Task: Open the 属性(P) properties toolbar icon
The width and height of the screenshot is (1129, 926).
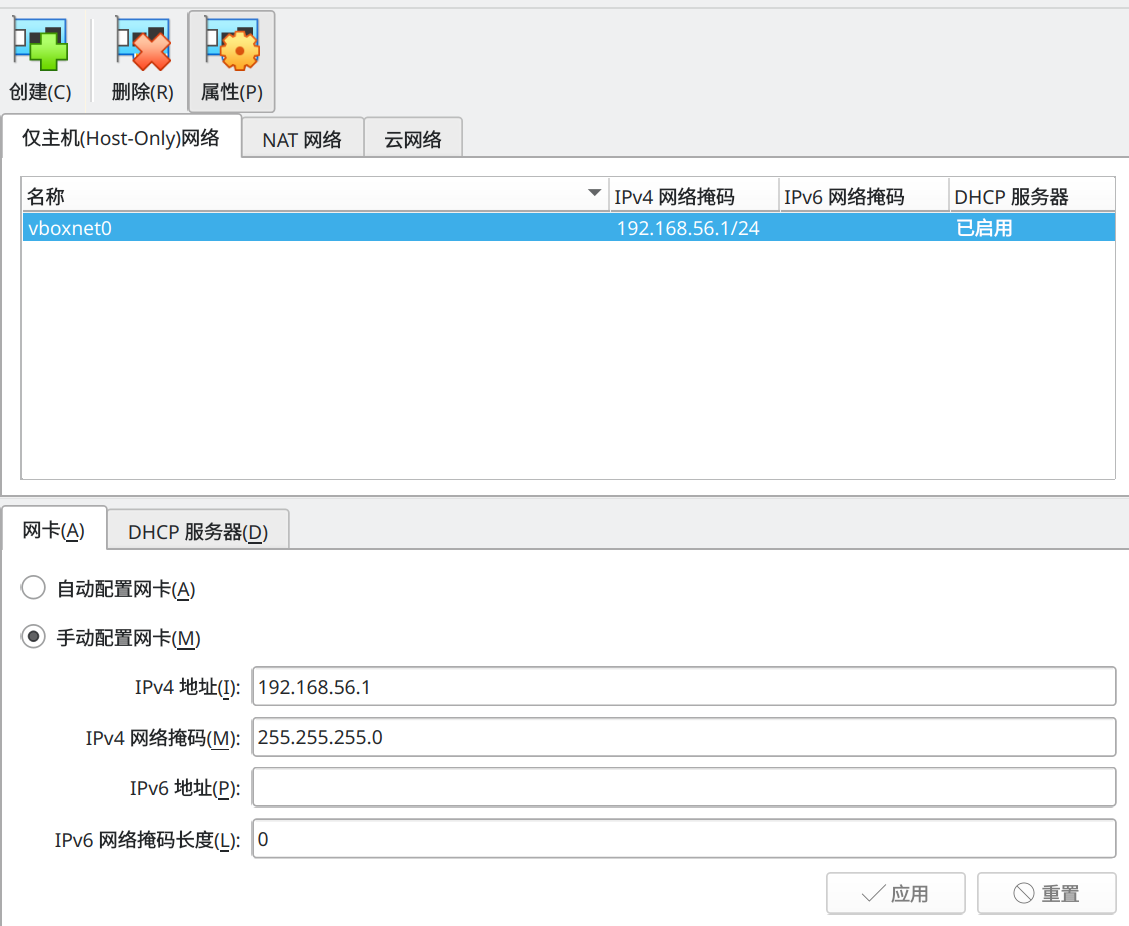Action: click(x=231, y=60)
